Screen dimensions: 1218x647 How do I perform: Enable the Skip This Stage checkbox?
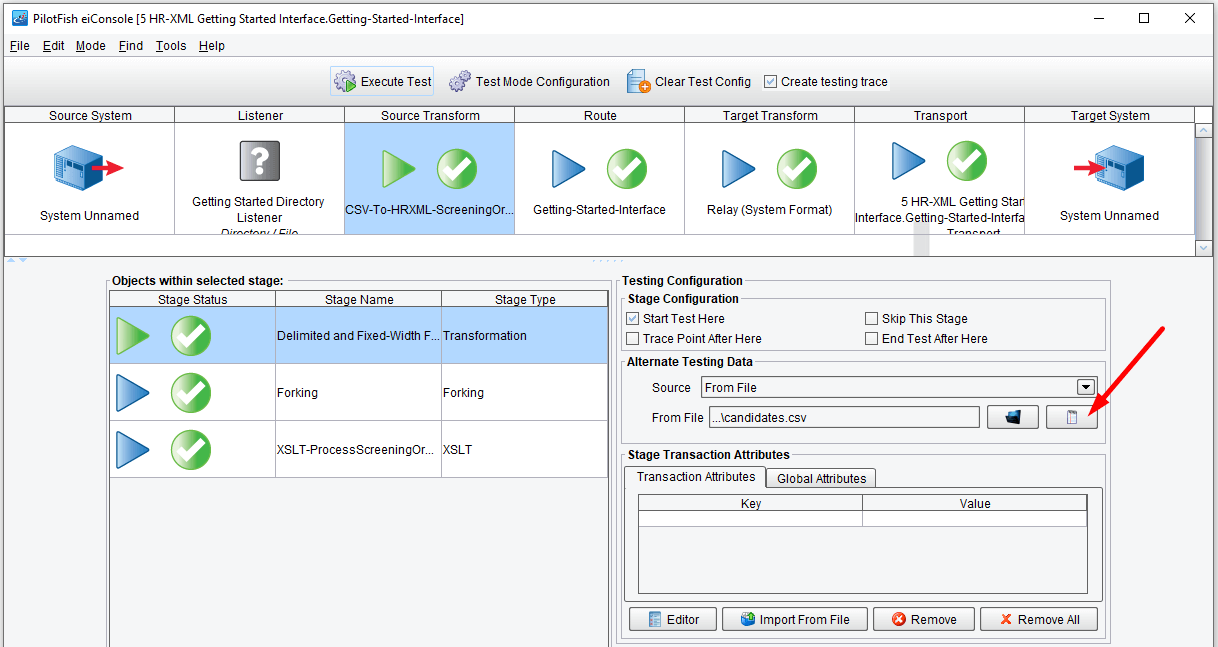[872, 319]
